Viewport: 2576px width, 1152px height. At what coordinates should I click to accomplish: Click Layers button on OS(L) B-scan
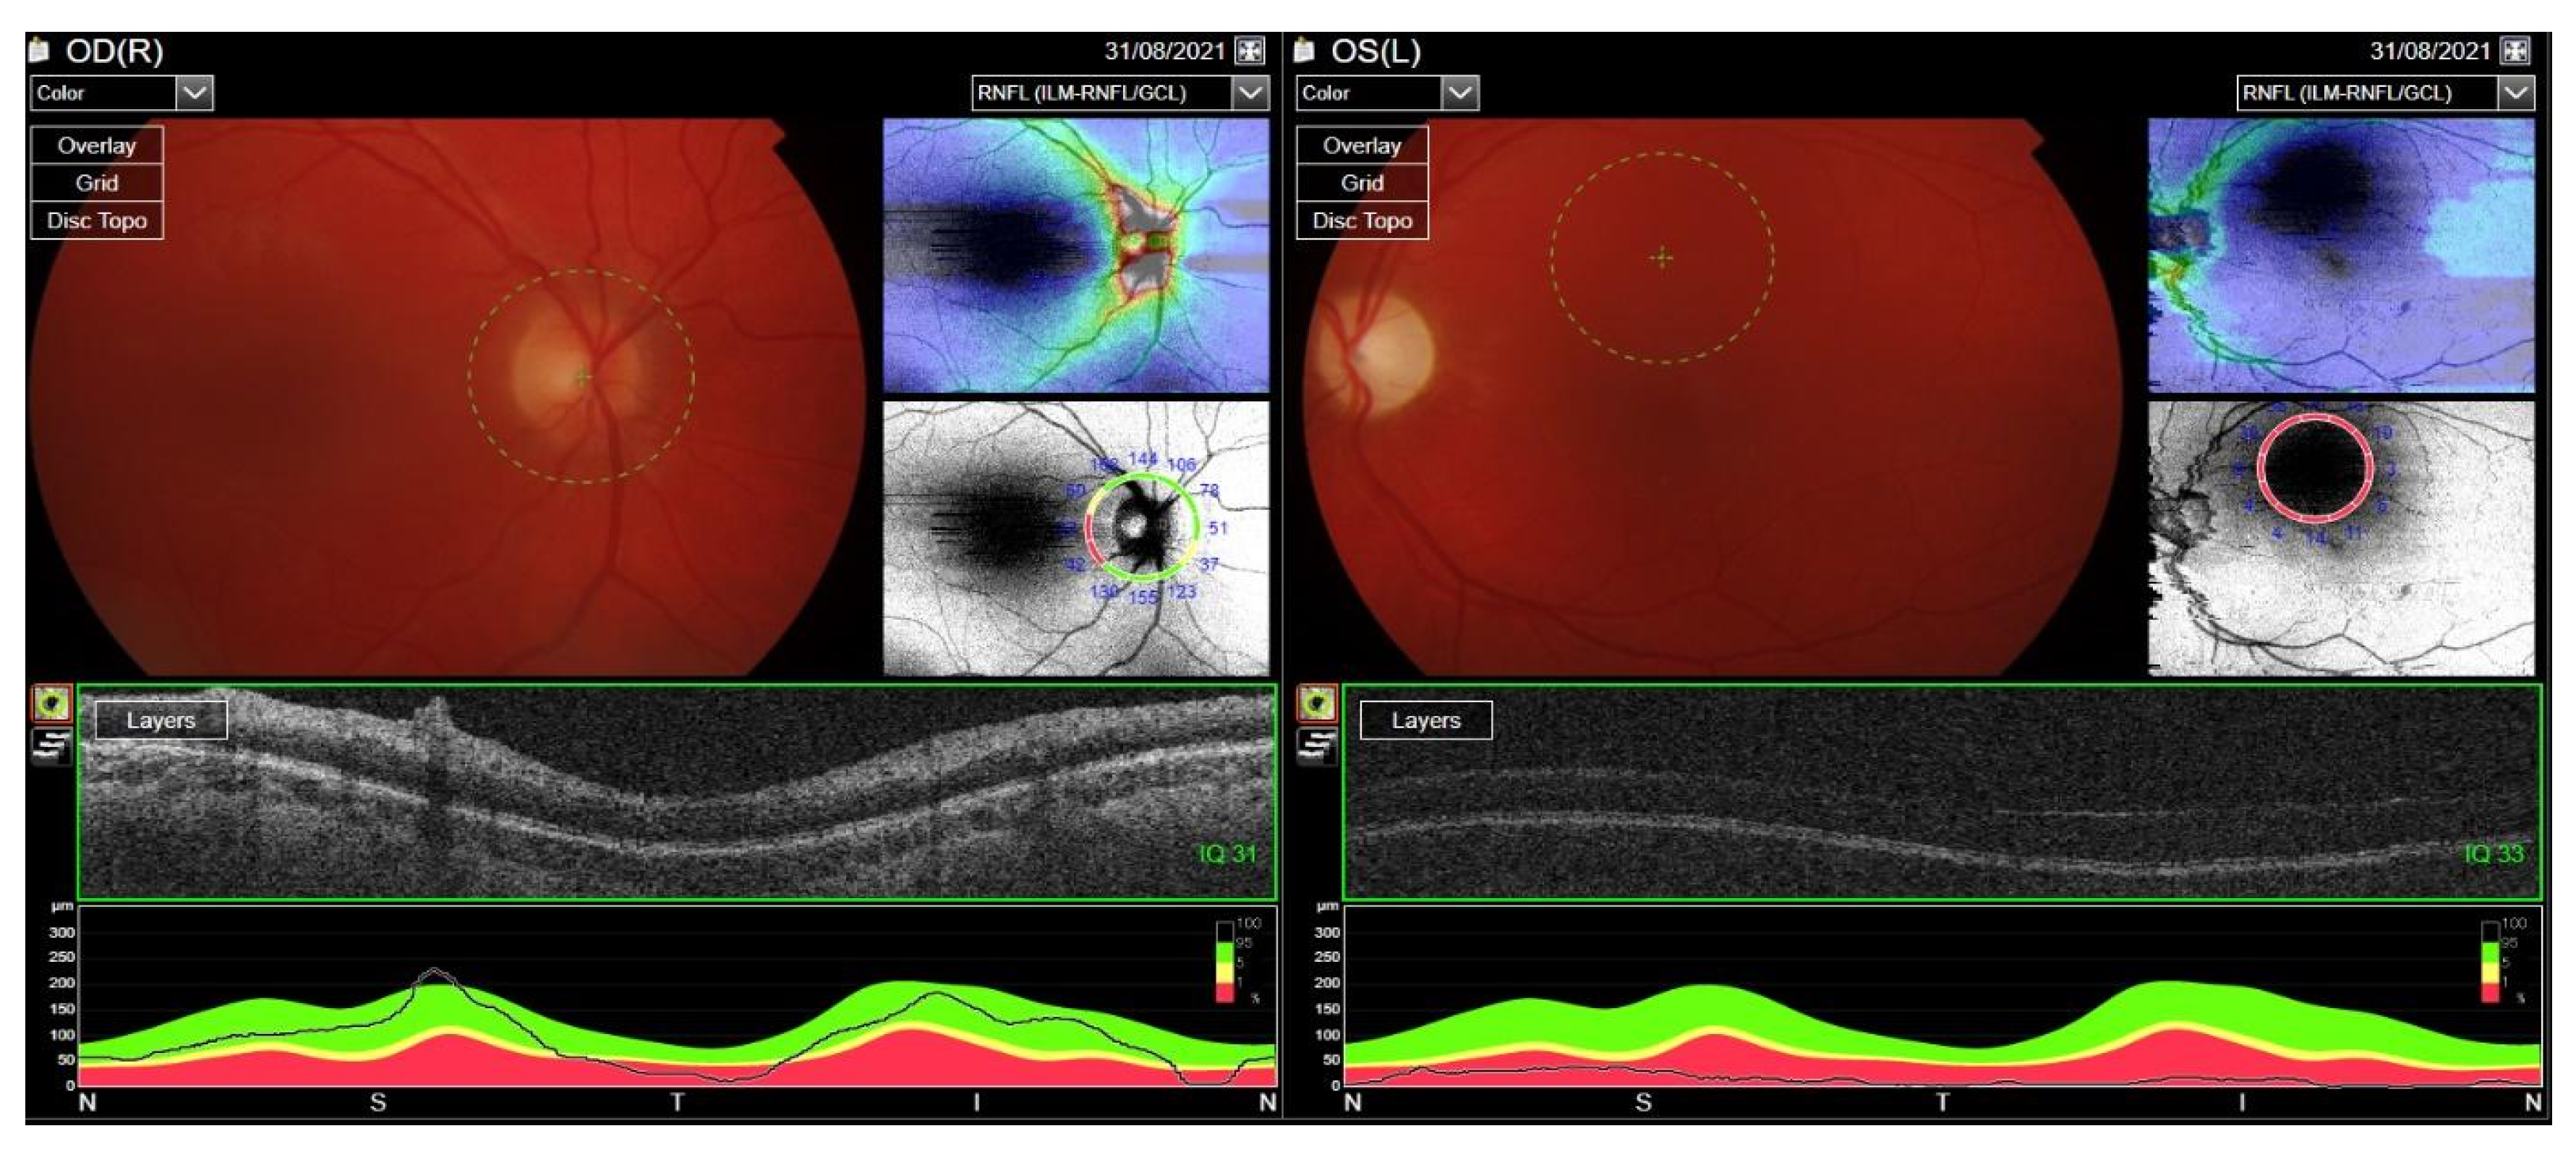tap(1426, 720)
